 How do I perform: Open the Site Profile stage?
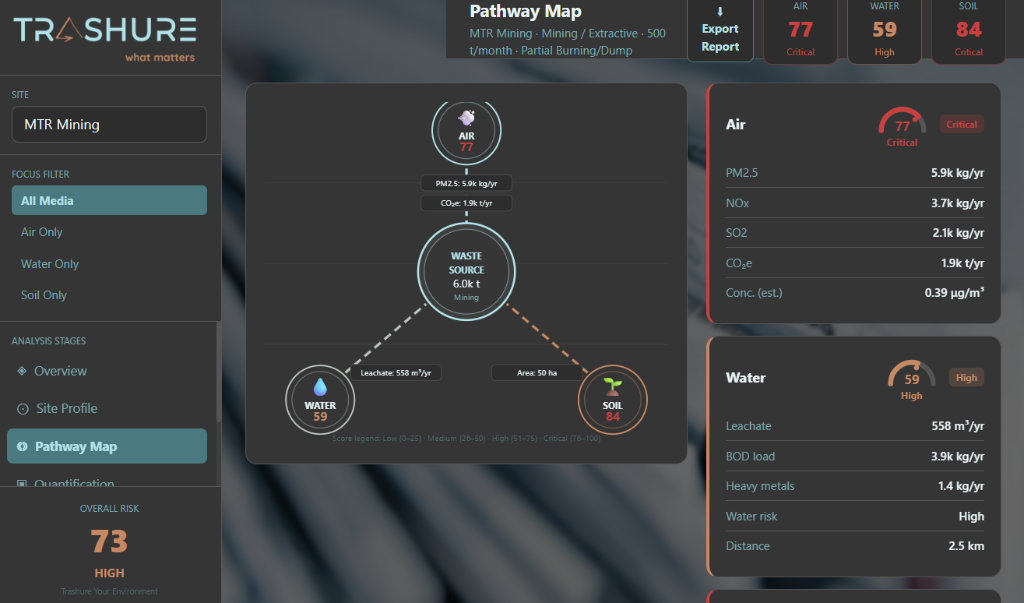[x=108, y=408]
